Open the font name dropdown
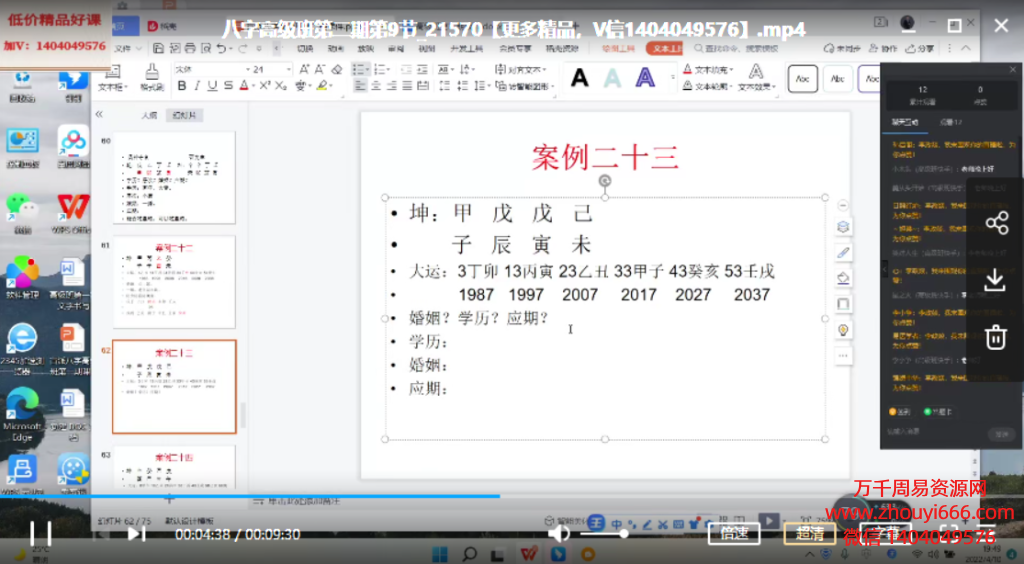 point(248,69)
